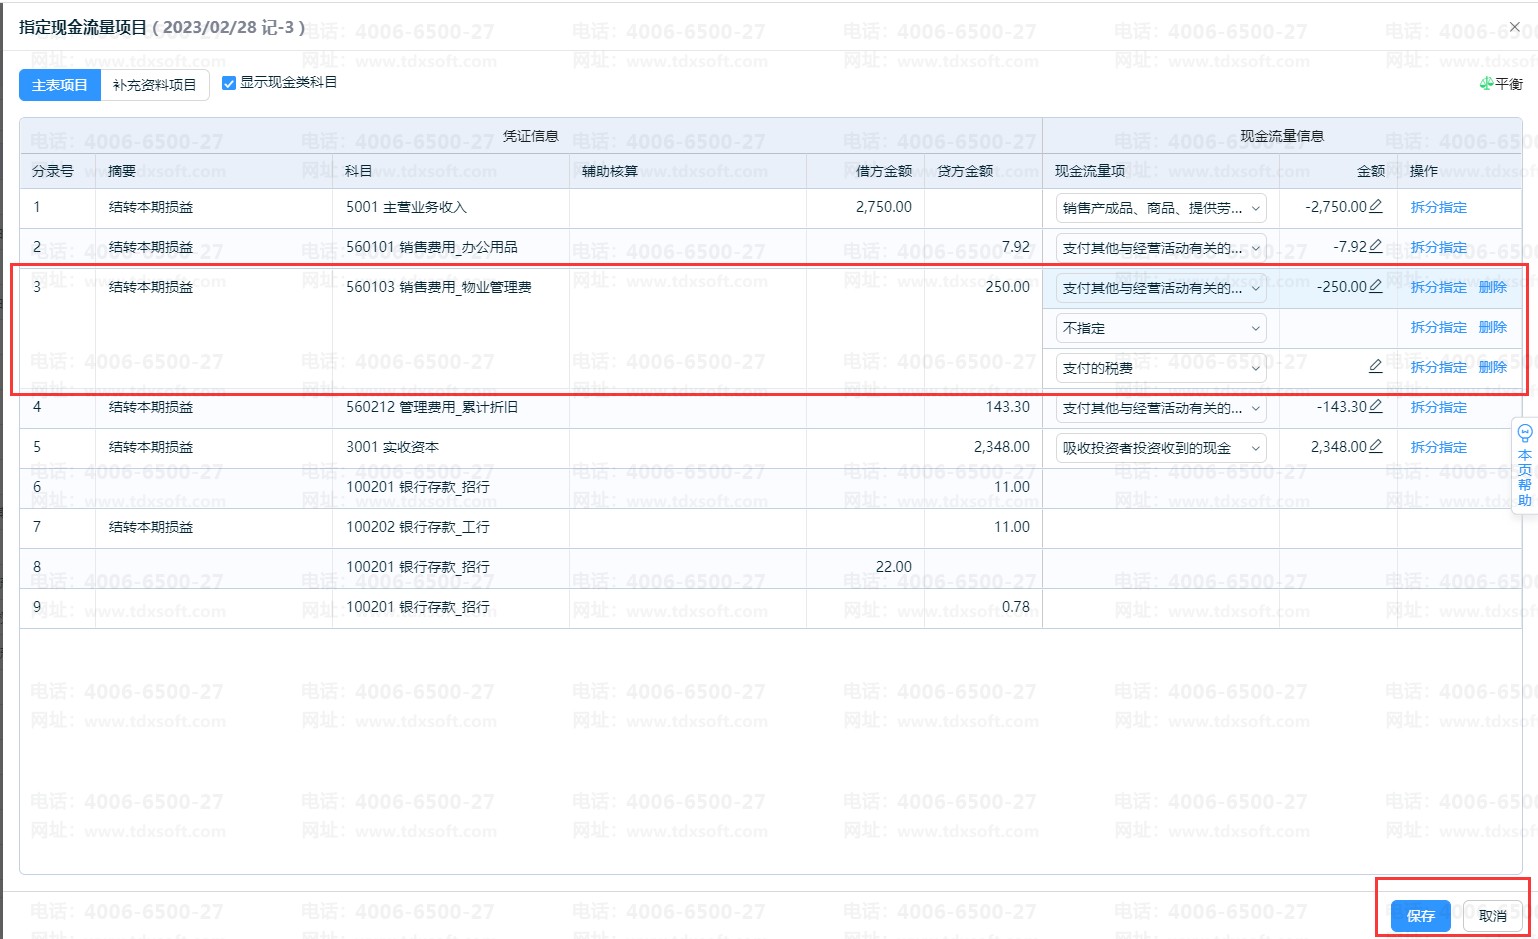Switch to the 主表项目 tab

pos(60,85)
